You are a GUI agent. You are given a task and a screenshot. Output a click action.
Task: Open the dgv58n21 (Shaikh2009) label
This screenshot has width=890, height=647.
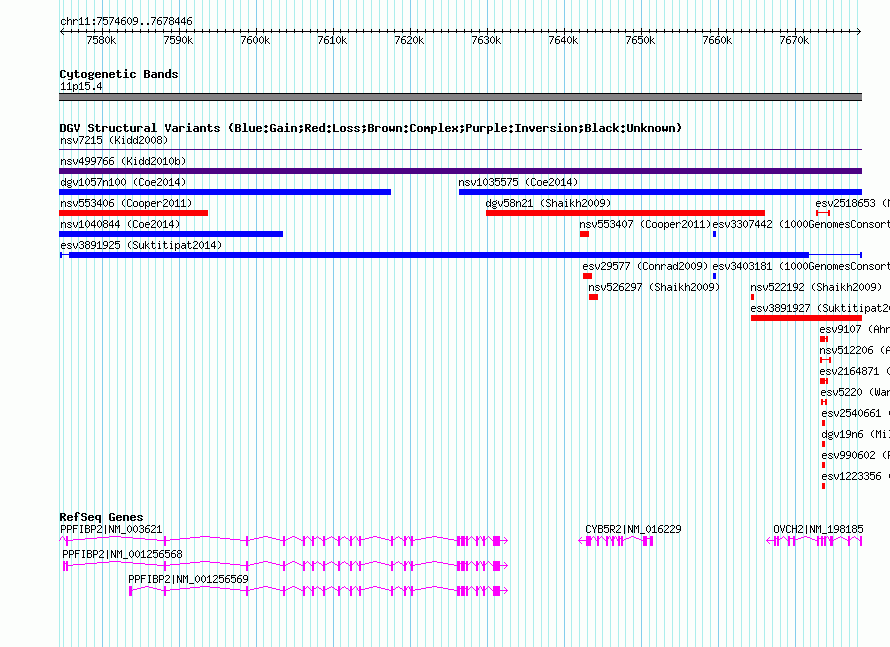pyautogui.click(x=548, y=203)
